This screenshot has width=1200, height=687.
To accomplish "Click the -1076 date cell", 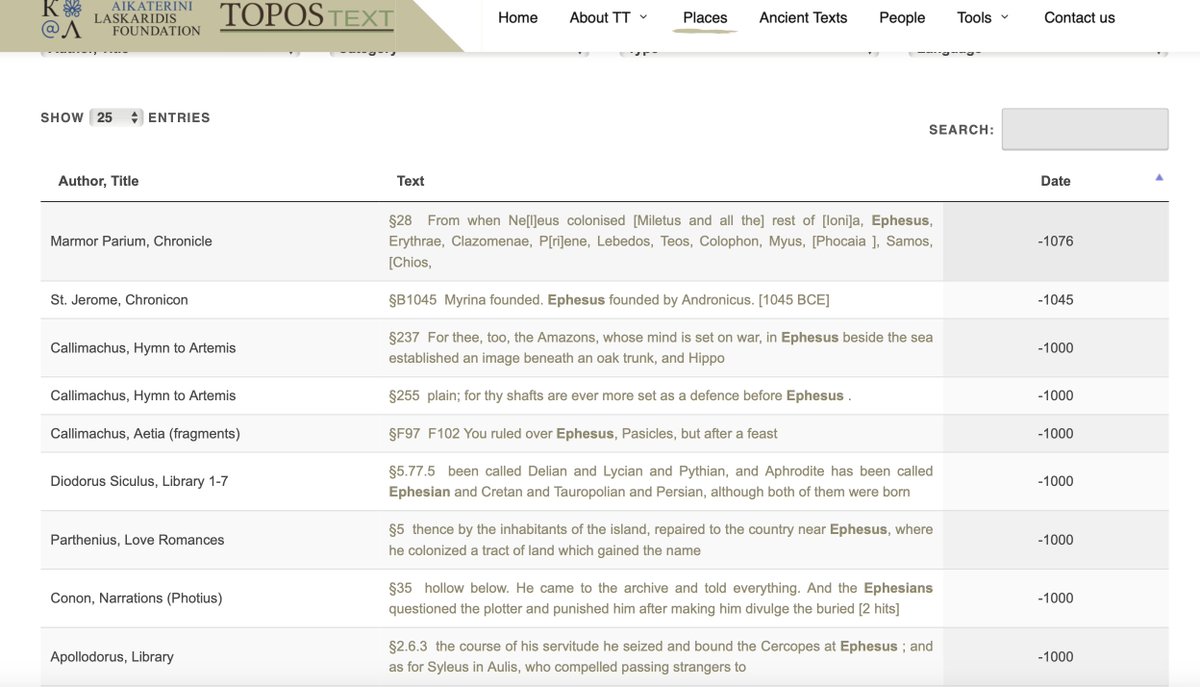I will point(1055,241).
